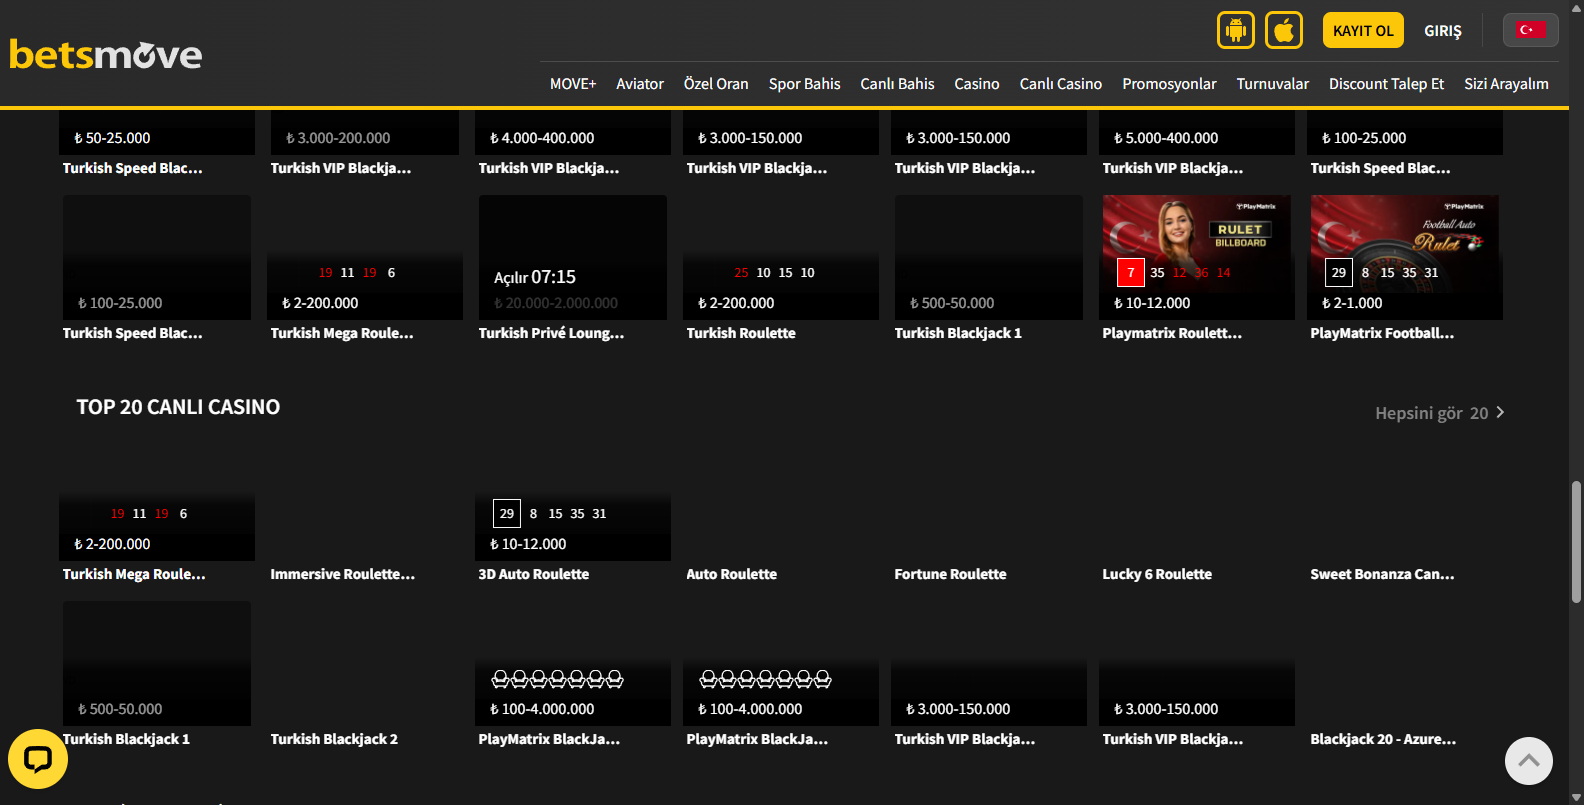Select the Aviator menu item

639,84
